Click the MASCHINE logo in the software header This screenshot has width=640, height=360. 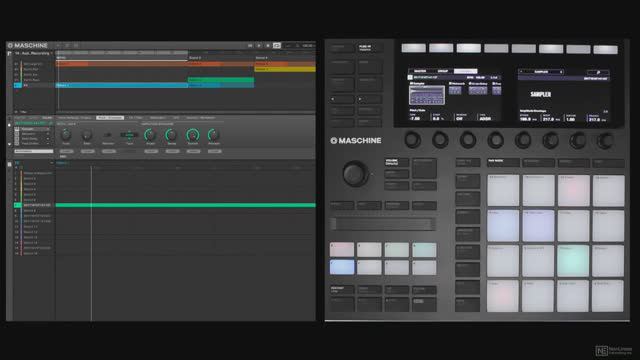[28, 45]
